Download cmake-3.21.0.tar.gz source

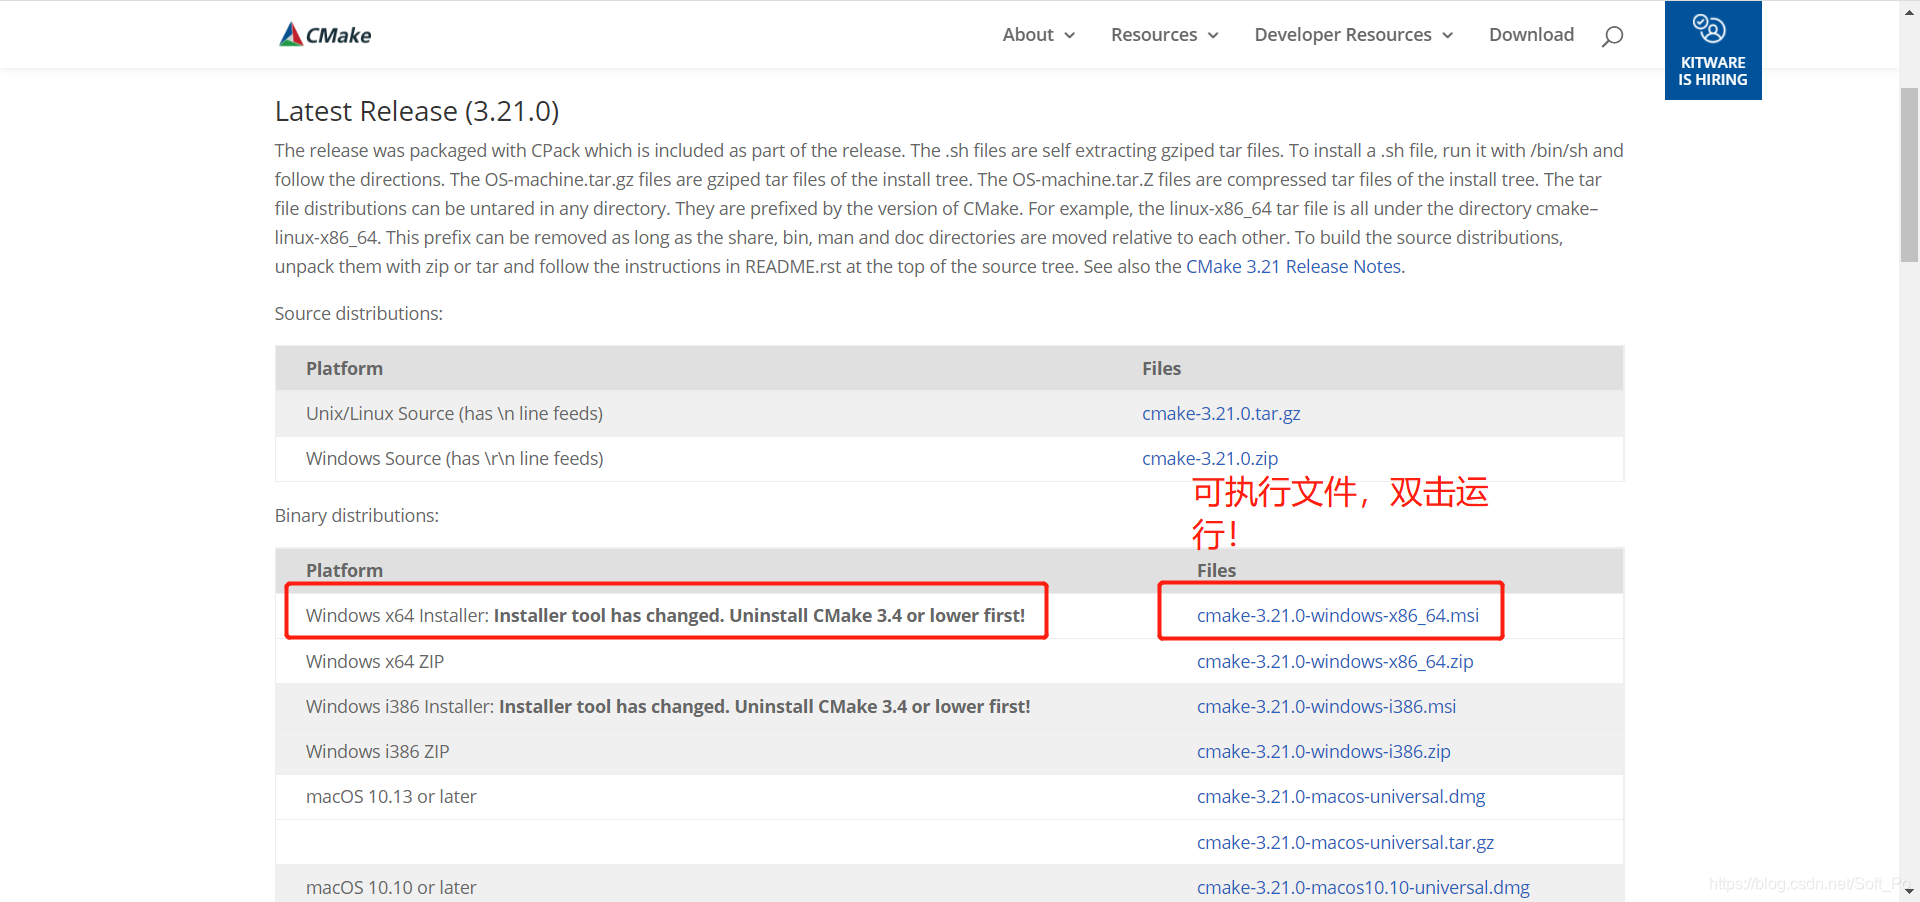coord(1221,414)
